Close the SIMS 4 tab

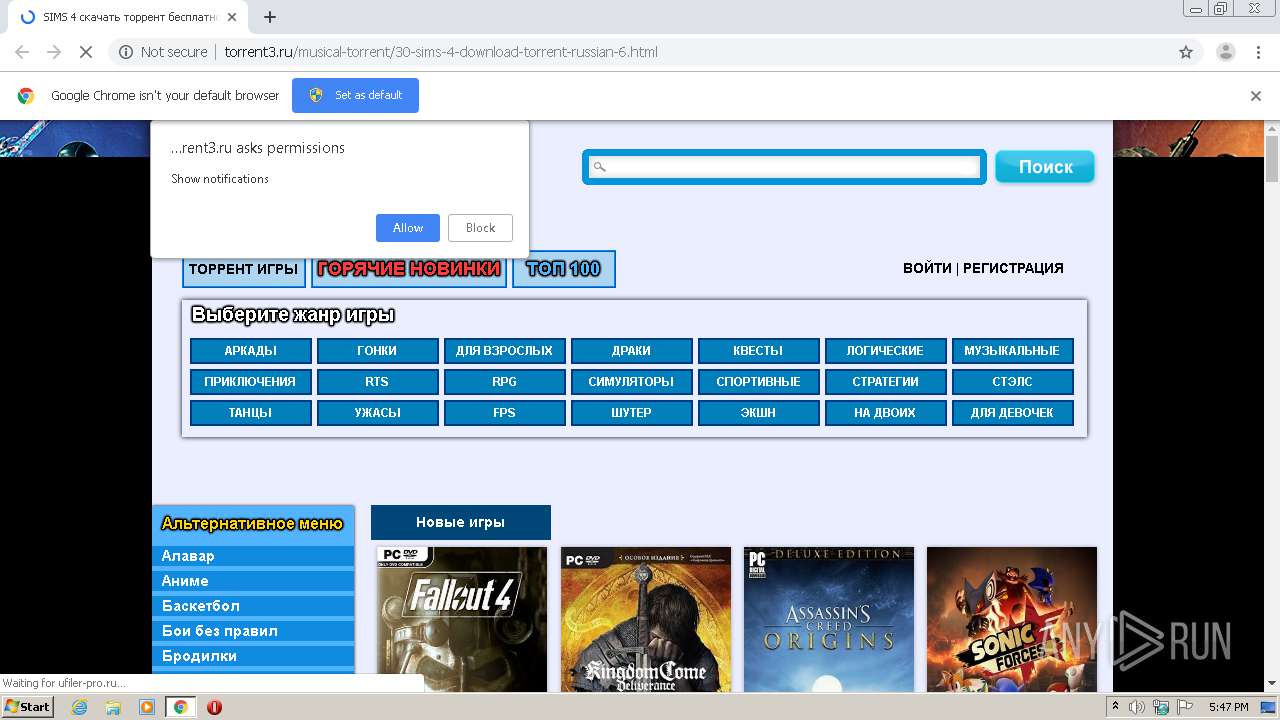[x=230, y=17]
